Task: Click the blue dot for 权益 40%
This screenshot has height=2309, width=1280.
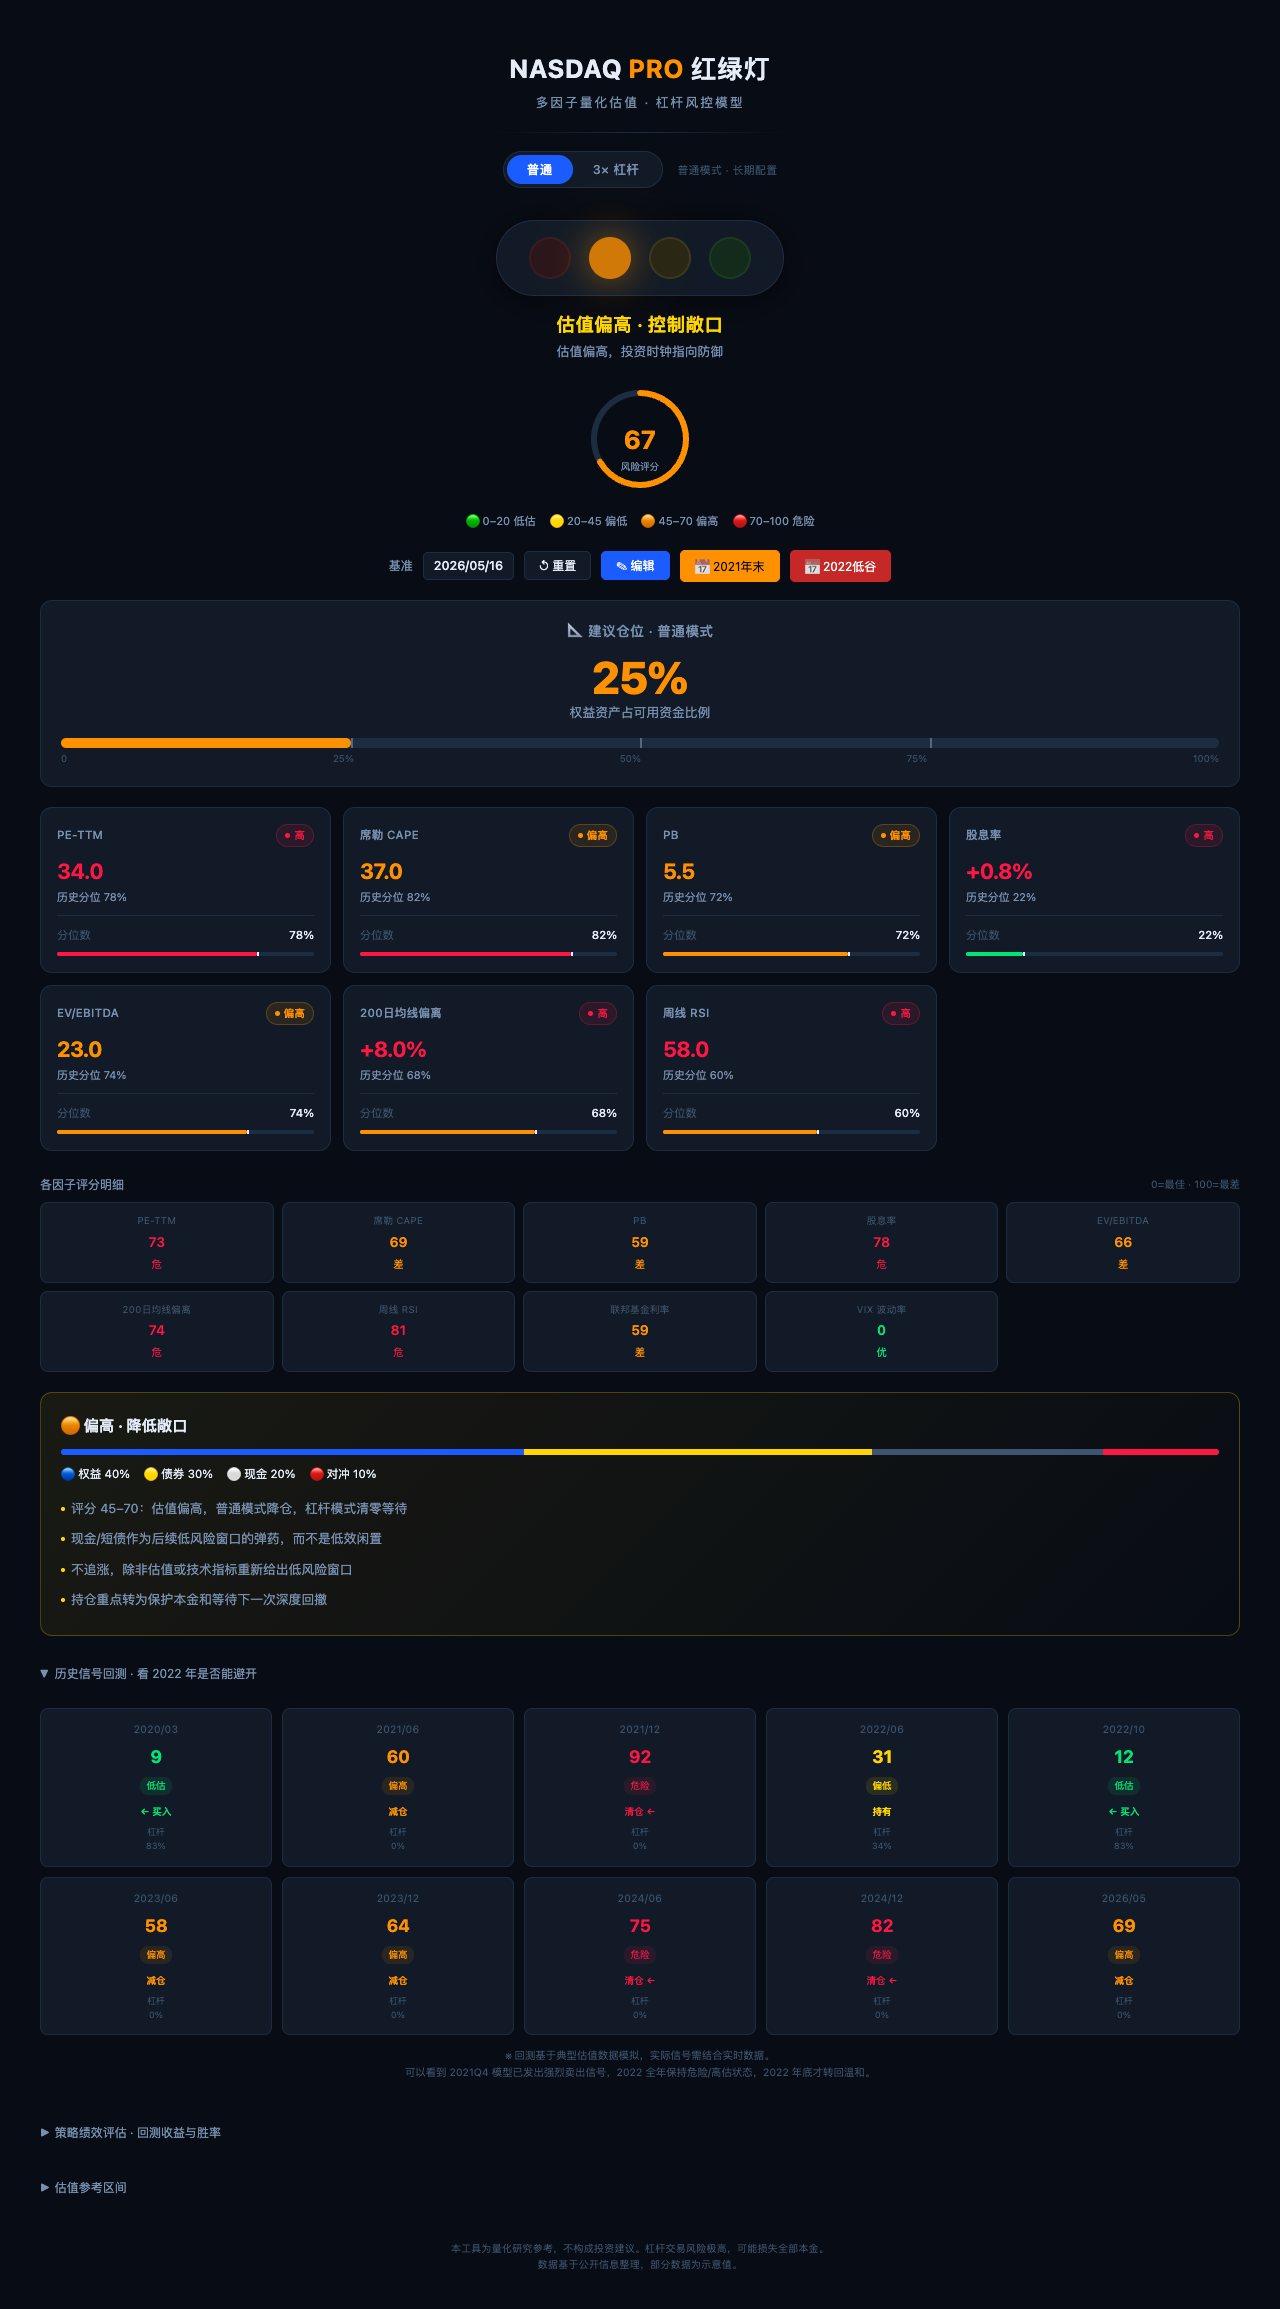Action: pyautogui.click(x=68, y=1474)
